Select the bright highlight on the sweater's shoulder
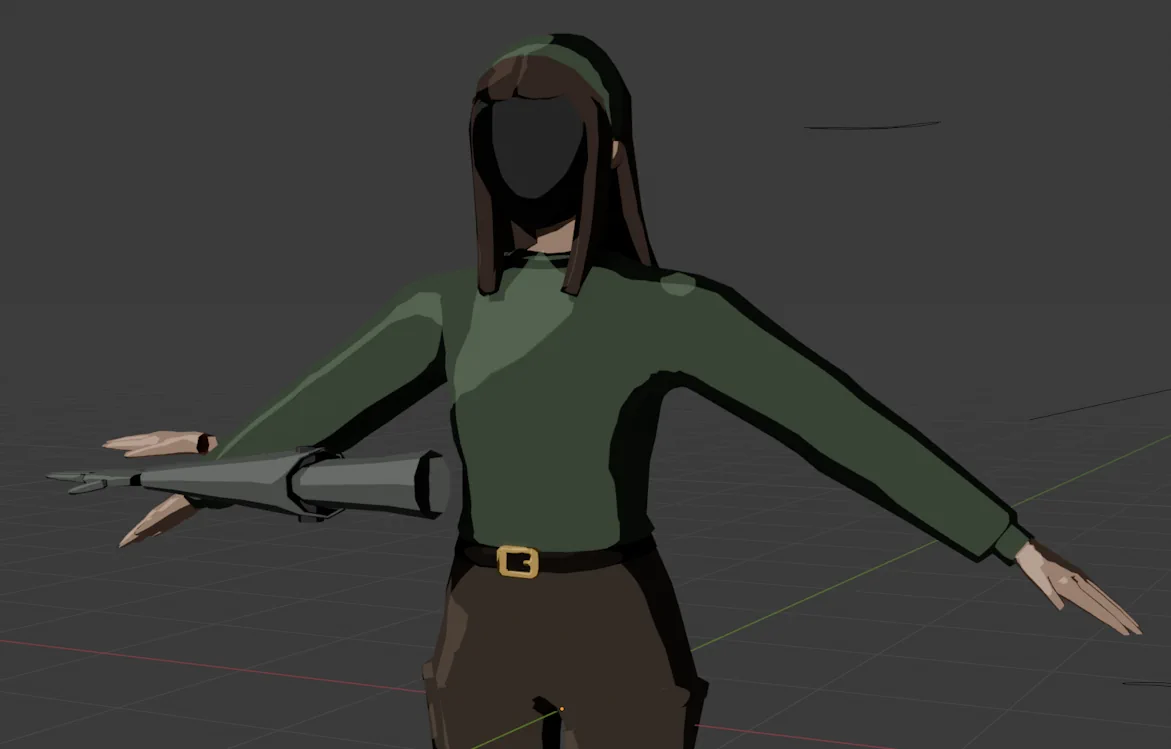This screenshot has width=1171, height=749. click(x=678, y=285)
